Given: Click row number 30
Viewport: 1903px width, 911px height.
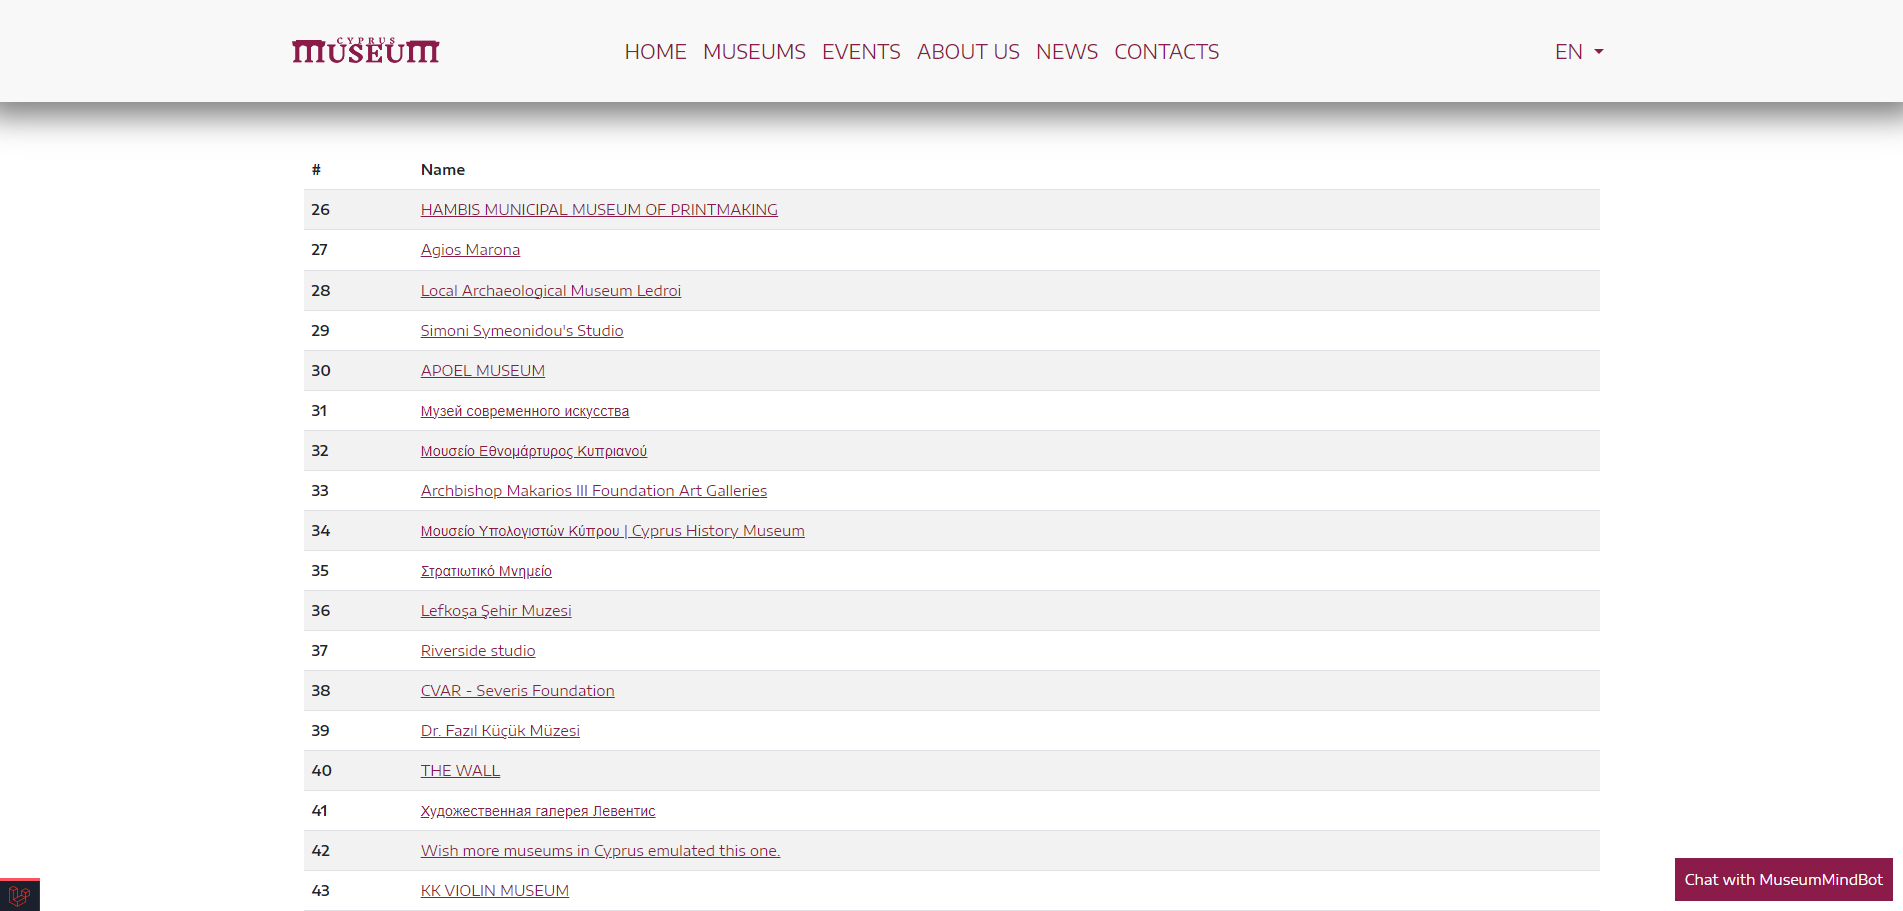Looking at the screenshot, I should [x=321, y=371].
